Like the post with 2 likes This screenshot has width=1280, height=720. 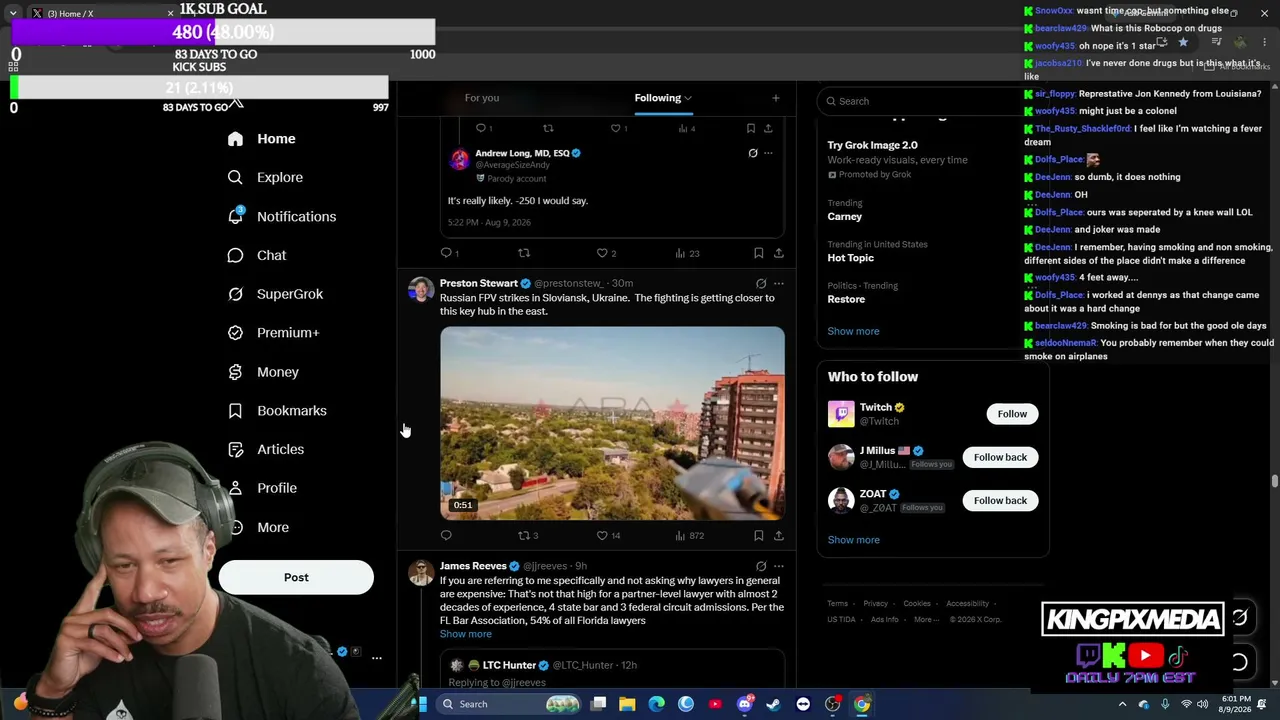(602, 254)
